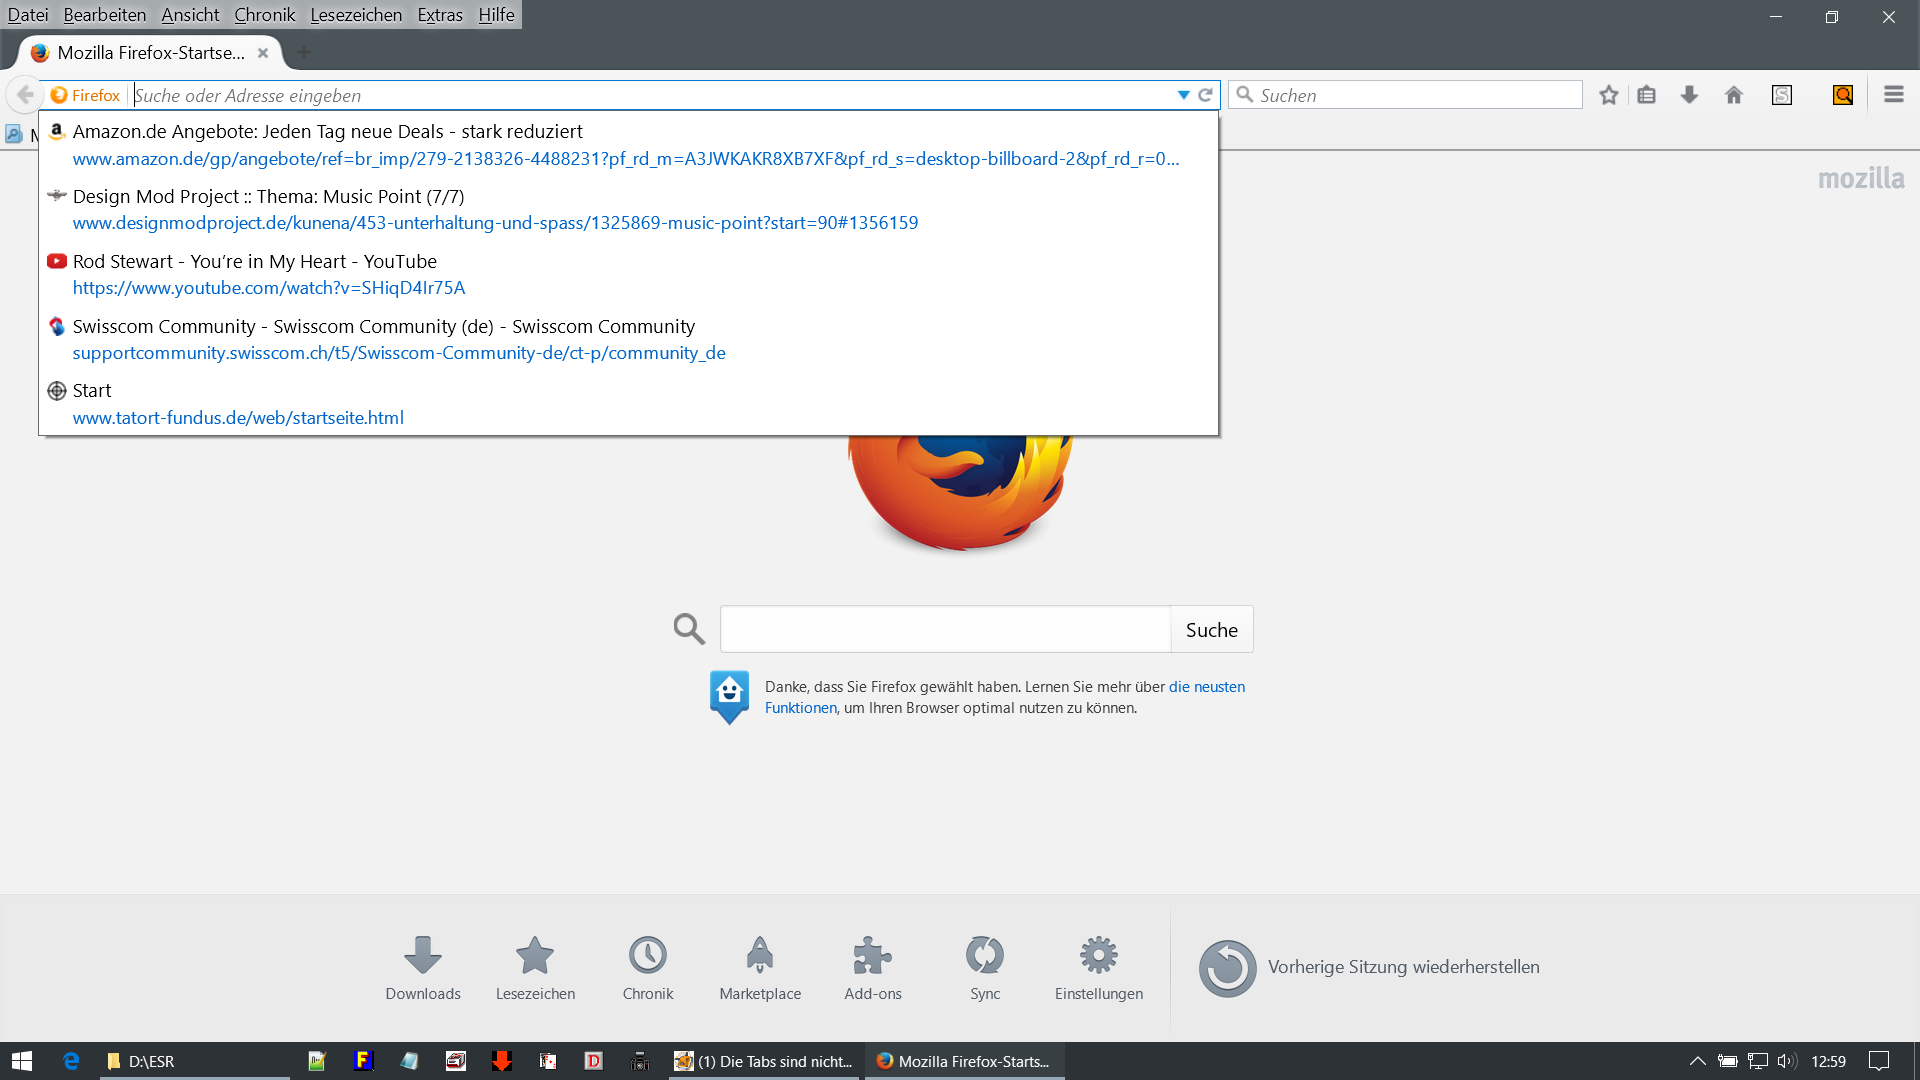This screenshot has width=1920, height=1080.
Task: Go to the home page icon
Action: tap(1734, 95)
